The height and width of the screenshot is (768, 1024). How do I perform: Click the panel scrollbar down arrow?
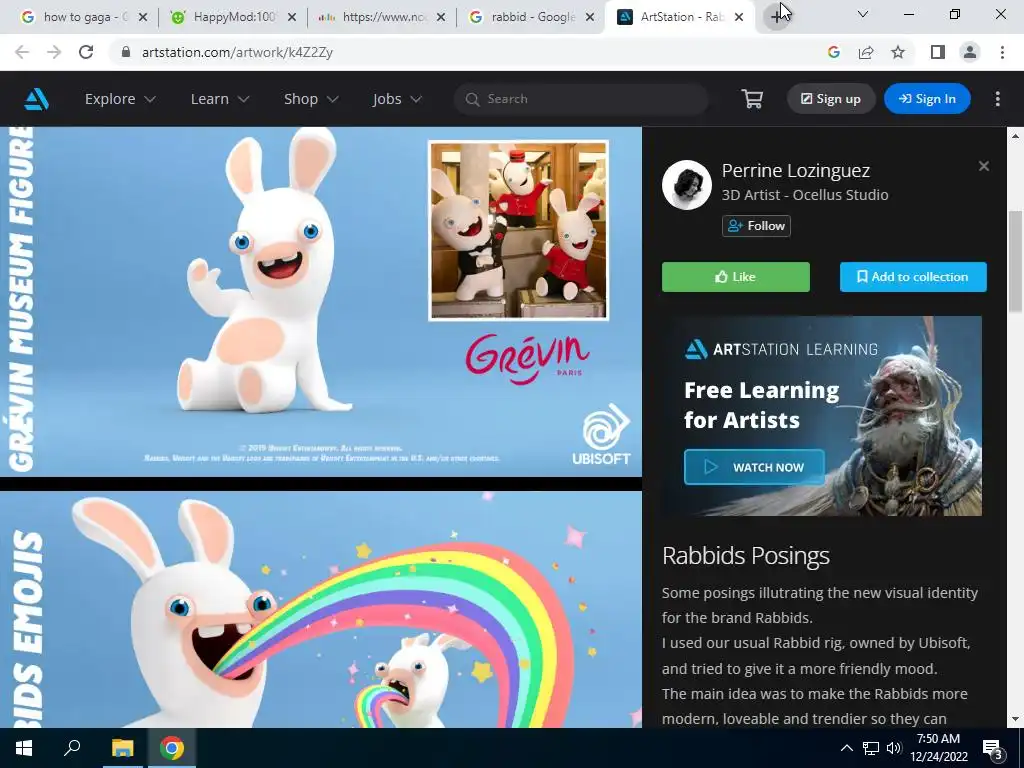point(1015,718)
